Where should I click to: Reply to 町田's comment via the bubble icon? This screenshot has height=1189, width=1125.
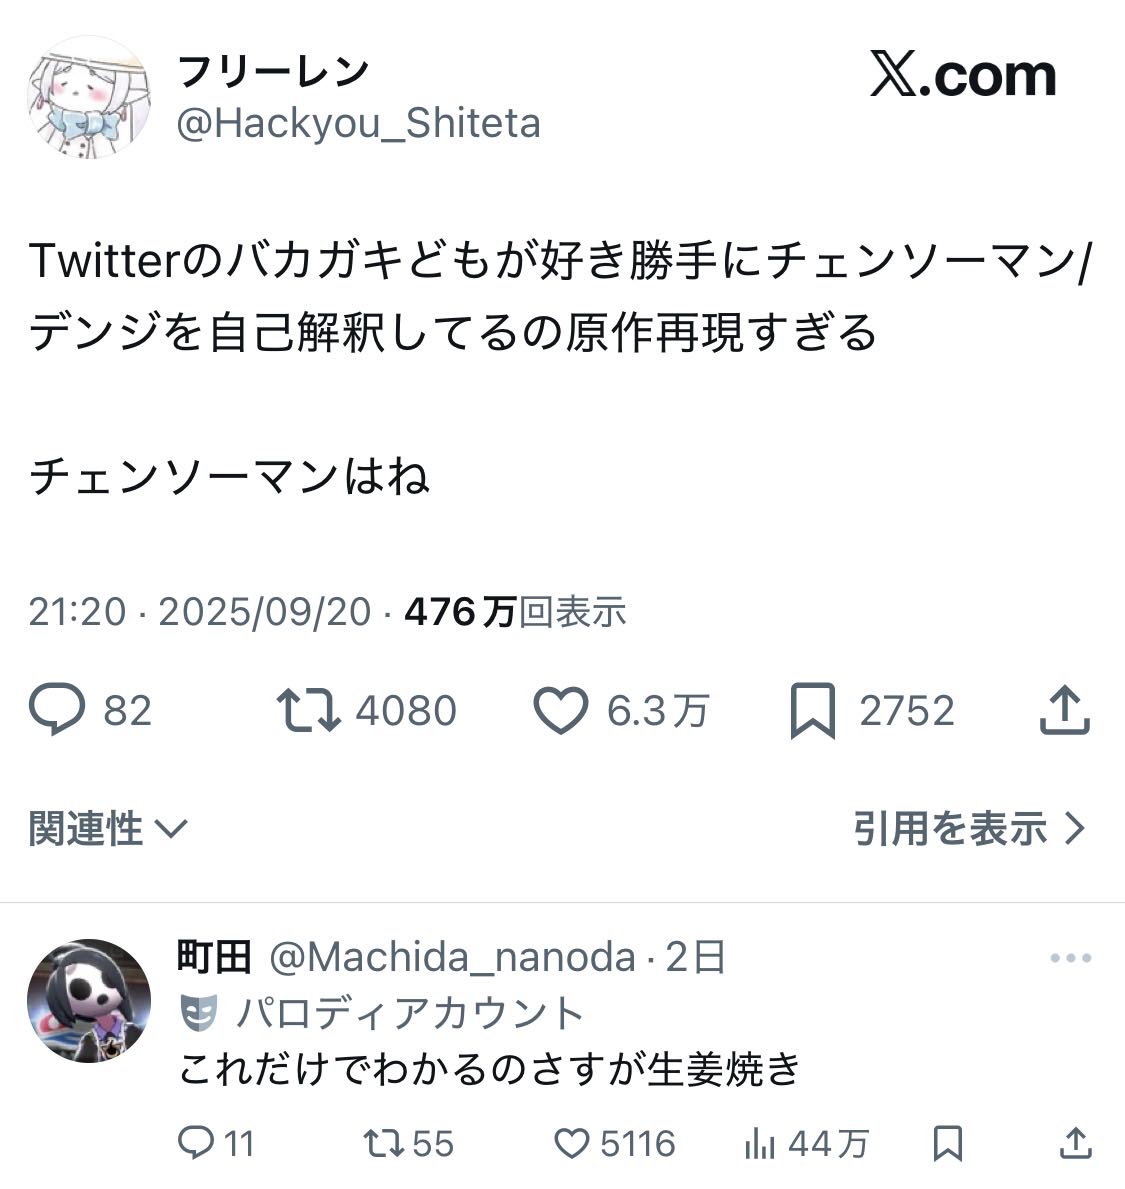[x=196, y=1142]
